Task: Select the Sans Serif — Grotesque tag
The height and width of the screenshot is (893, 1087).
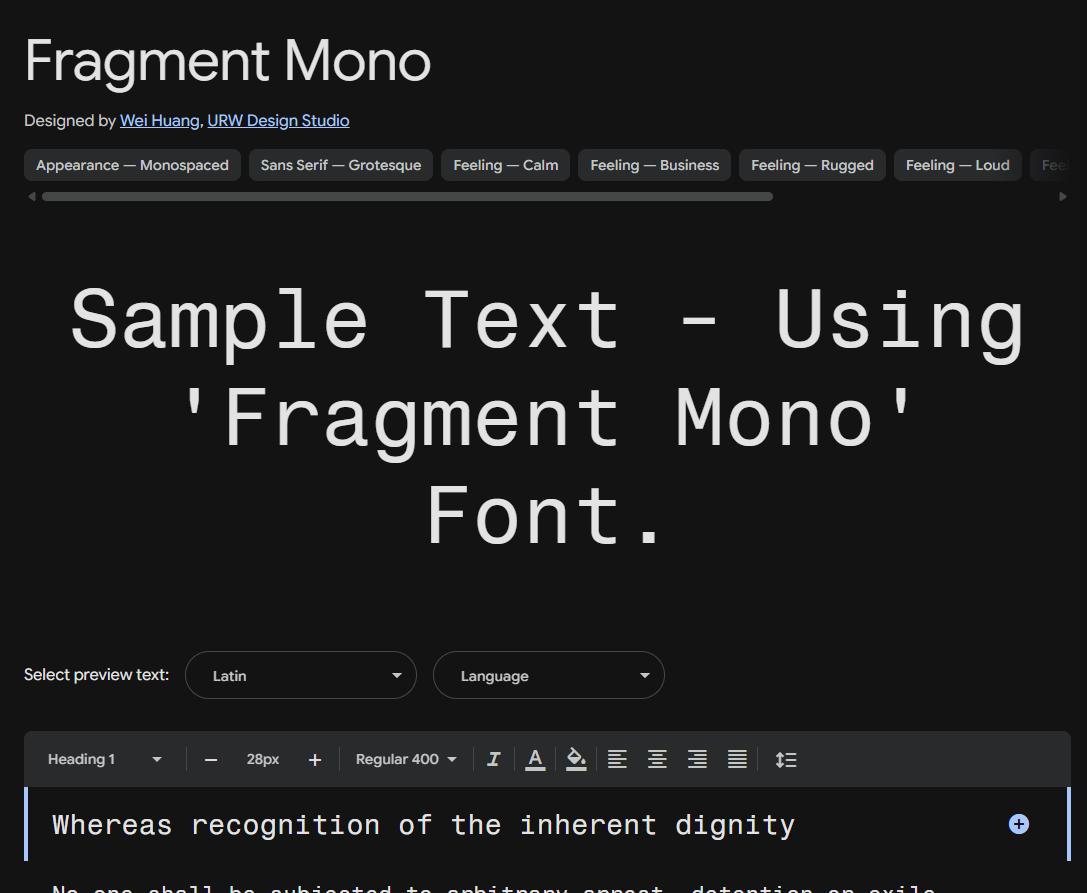Action: click(x=341, y=165)
